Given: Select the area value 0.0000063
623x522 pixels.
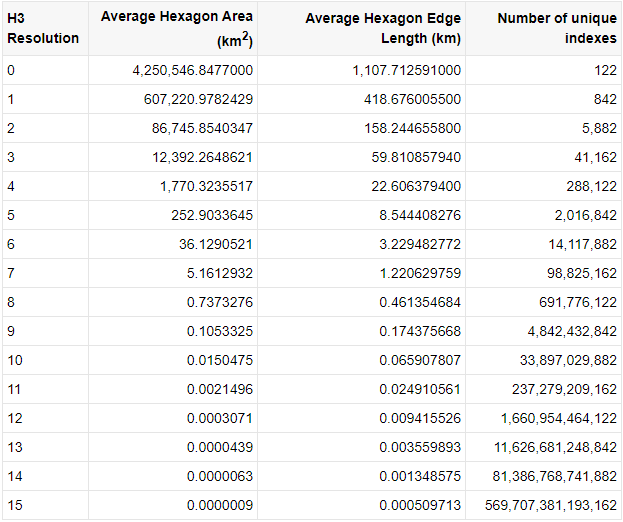Looking at the screenshot, I should tap(219, 477).
